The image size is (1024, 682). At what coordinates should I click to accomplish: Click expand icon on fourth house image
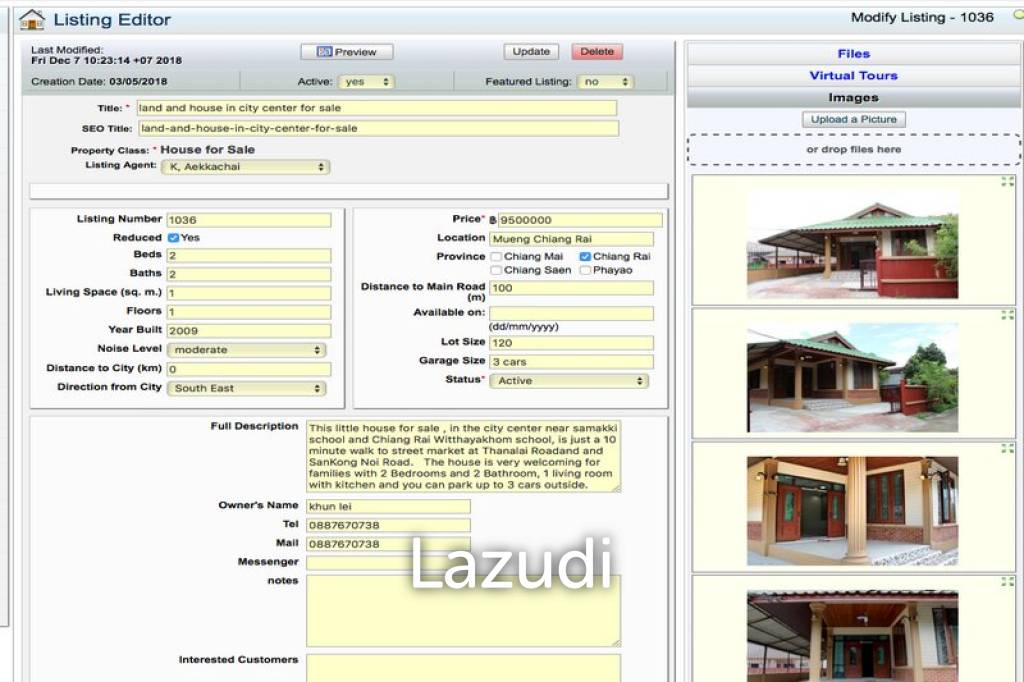point(1007,581)
